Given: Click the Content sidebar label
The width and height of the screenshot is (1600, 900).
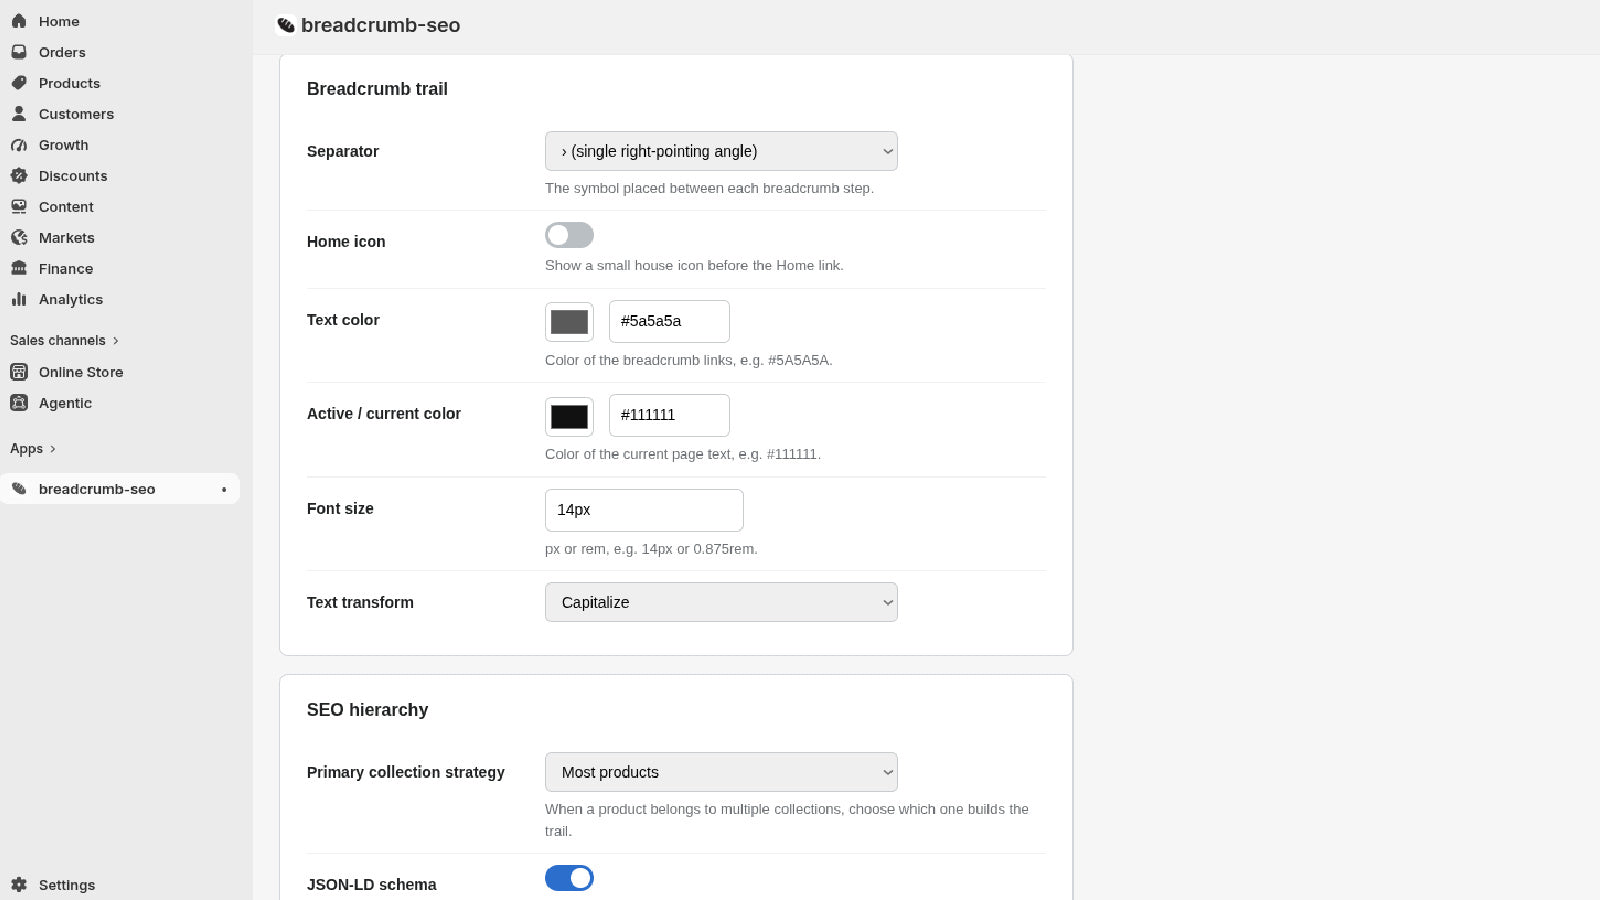Looking at the screenshot, I should [66, 207].
